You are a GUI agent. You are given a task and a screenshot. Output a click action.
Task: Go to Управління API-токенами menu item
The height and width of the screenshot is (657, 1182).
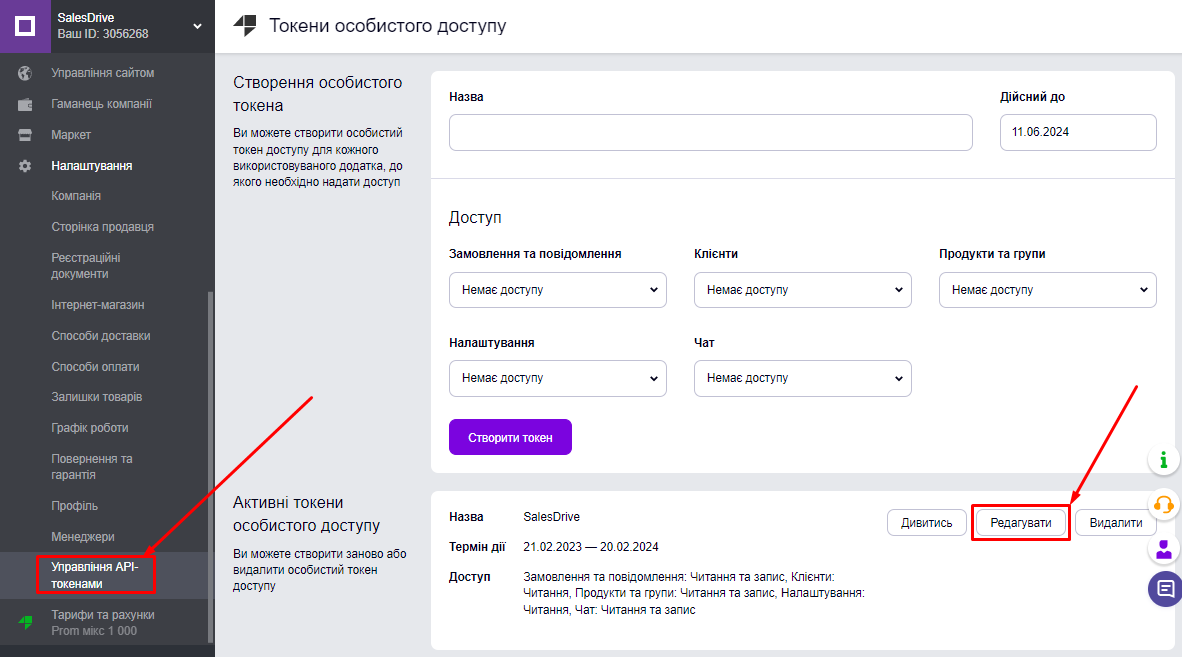coord(95,575)
